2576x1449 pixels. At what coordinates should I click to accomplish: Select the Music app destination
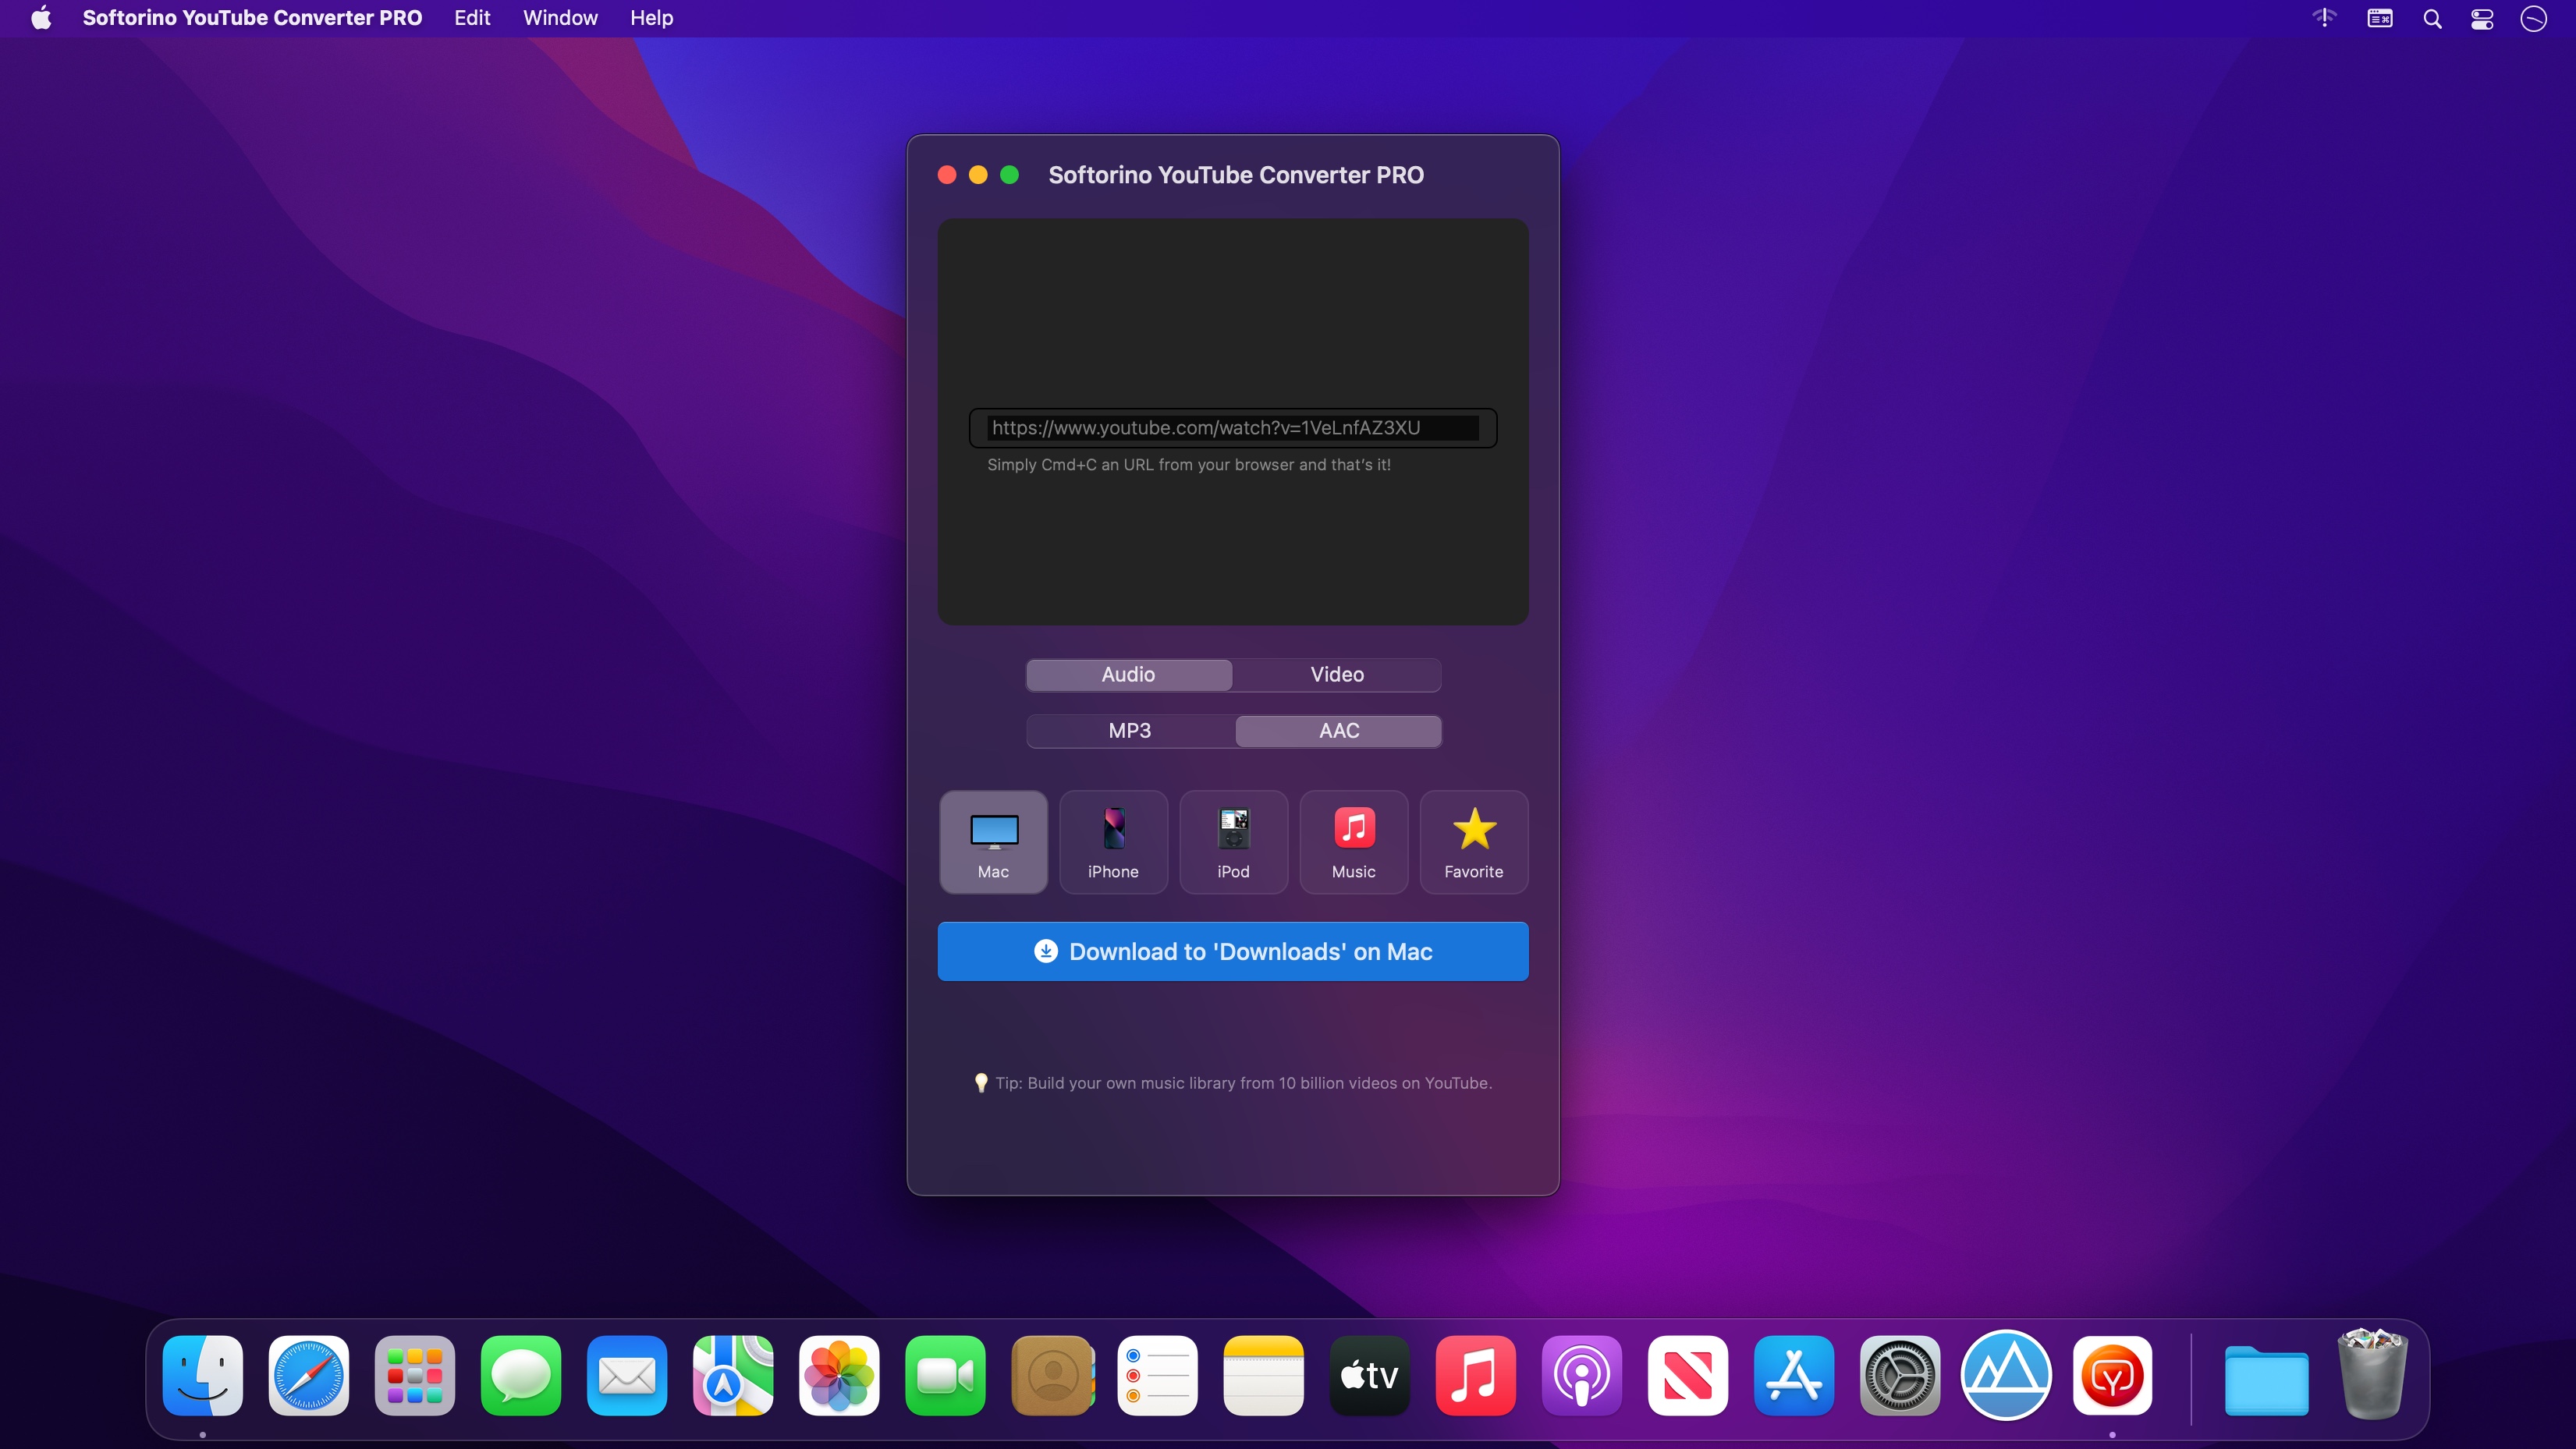pos(1353,842)
